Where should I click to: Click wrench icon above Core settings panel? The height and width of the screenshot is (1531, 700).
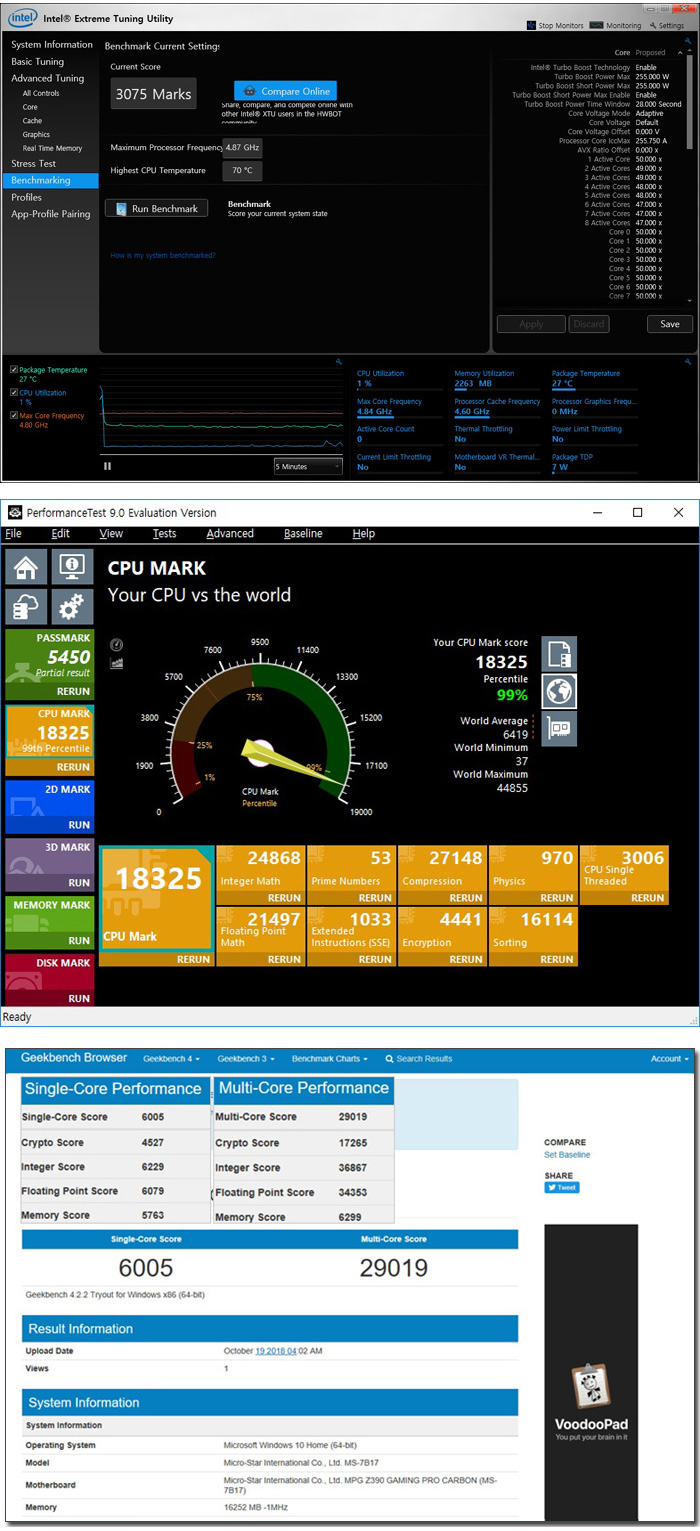(689, 41)
